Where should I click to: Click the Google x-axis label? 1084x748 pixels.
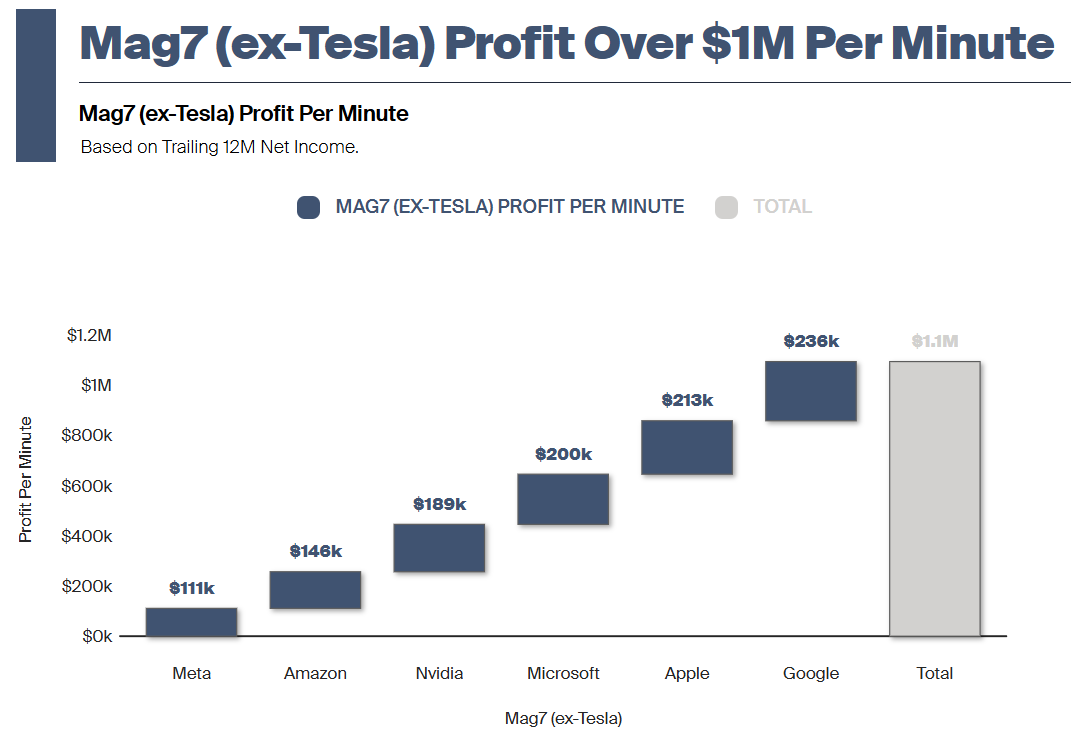click(x=811, y=673)
